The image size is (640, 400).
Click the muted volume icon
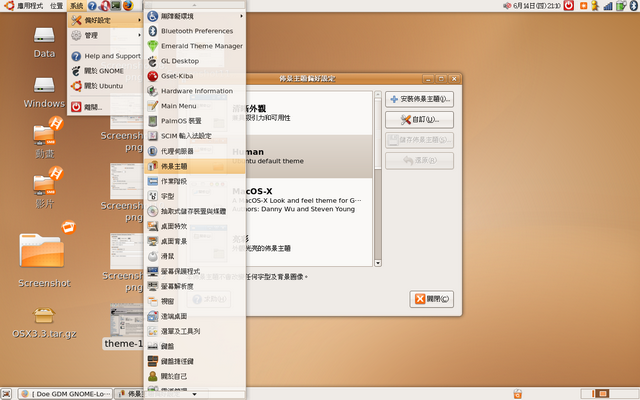point(507,6)
